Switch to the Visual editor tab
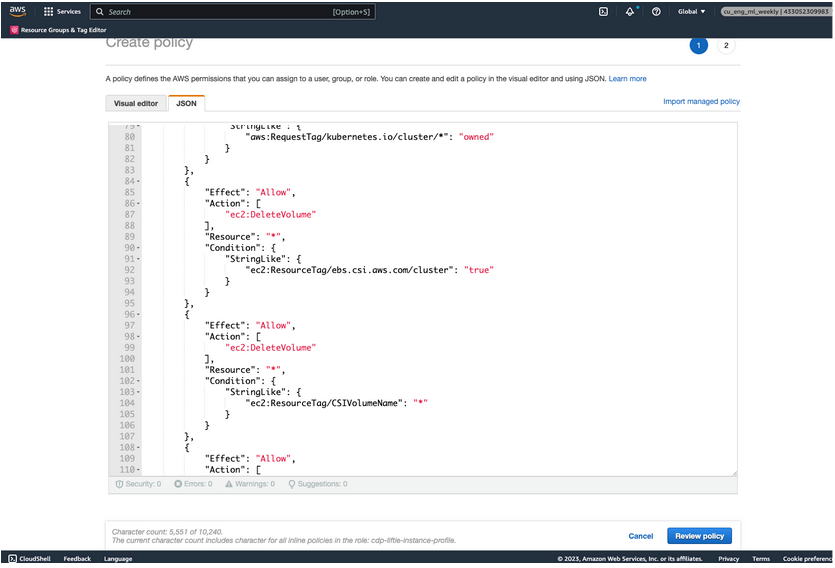The image size is (835, 568). 136,103
